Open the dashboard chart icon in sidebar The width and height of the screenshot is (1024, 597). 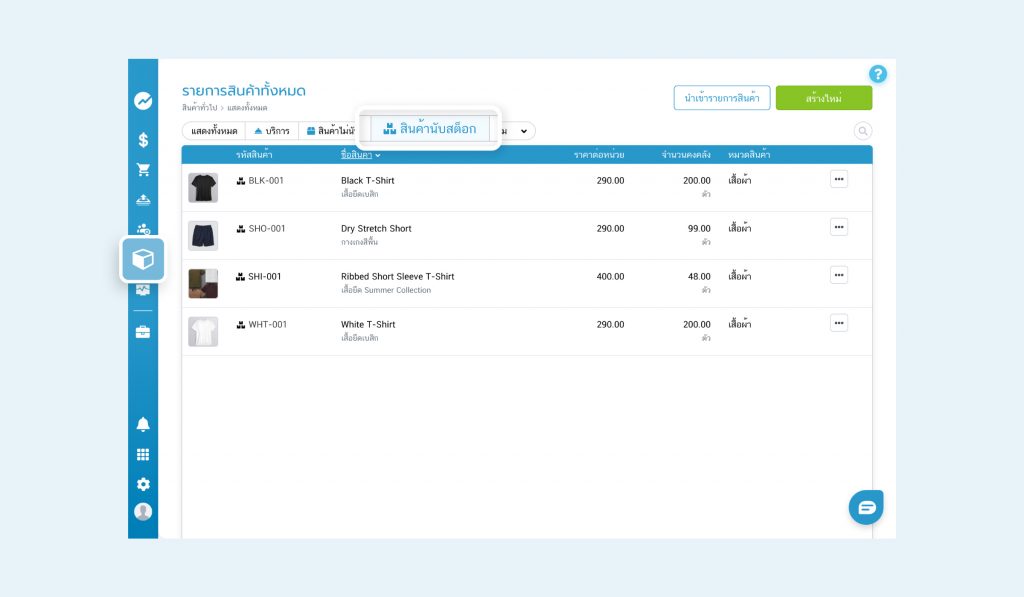click(143, 101)
